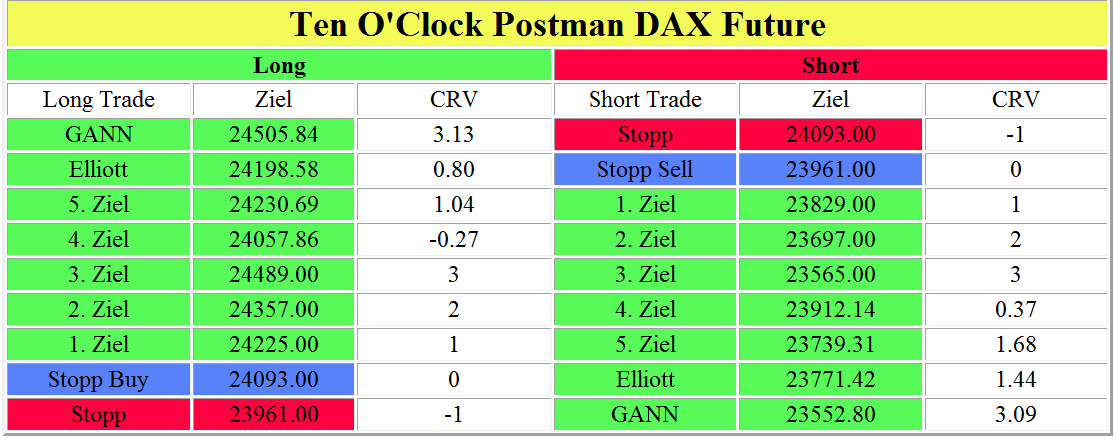Image resolution: width=1116 pixels, height=441 pixels.
Task: Click the target value 24357.00
Action: [x=273, y=310]
